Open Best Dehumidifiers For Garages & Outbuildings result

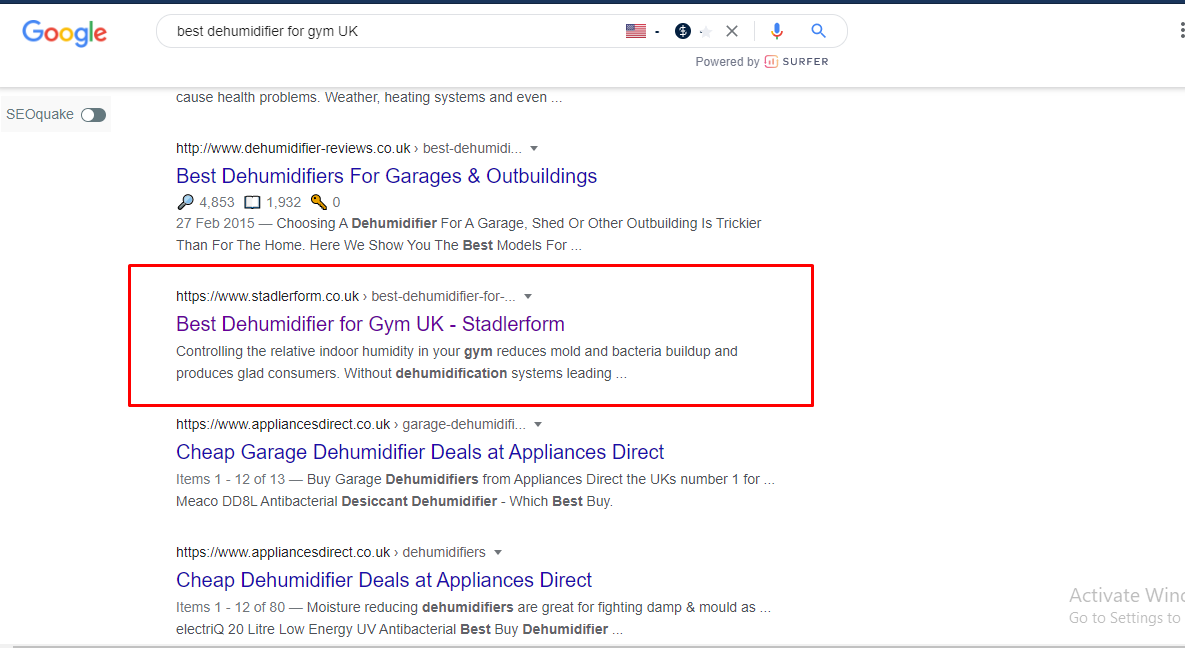pos(386,176)
